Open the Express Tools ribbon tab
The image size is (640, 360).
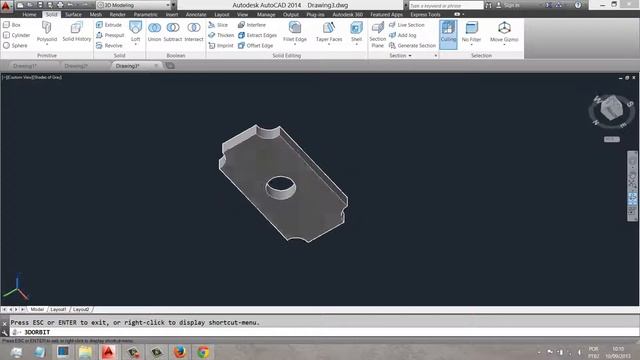[x=425, y=14]
